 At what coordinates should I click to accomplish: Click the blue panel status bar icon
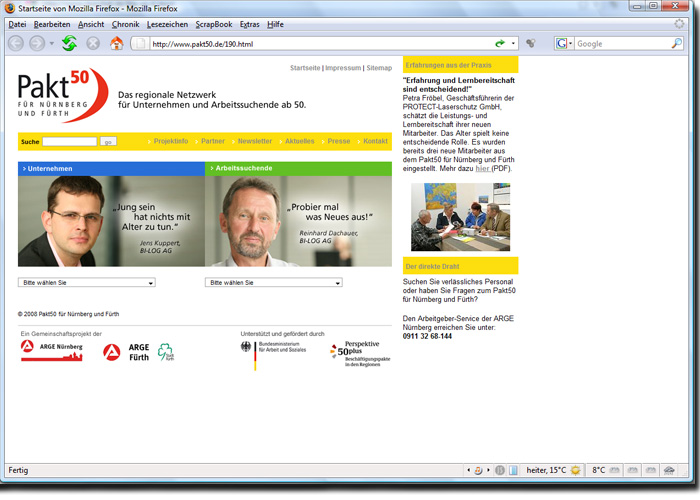513,470
